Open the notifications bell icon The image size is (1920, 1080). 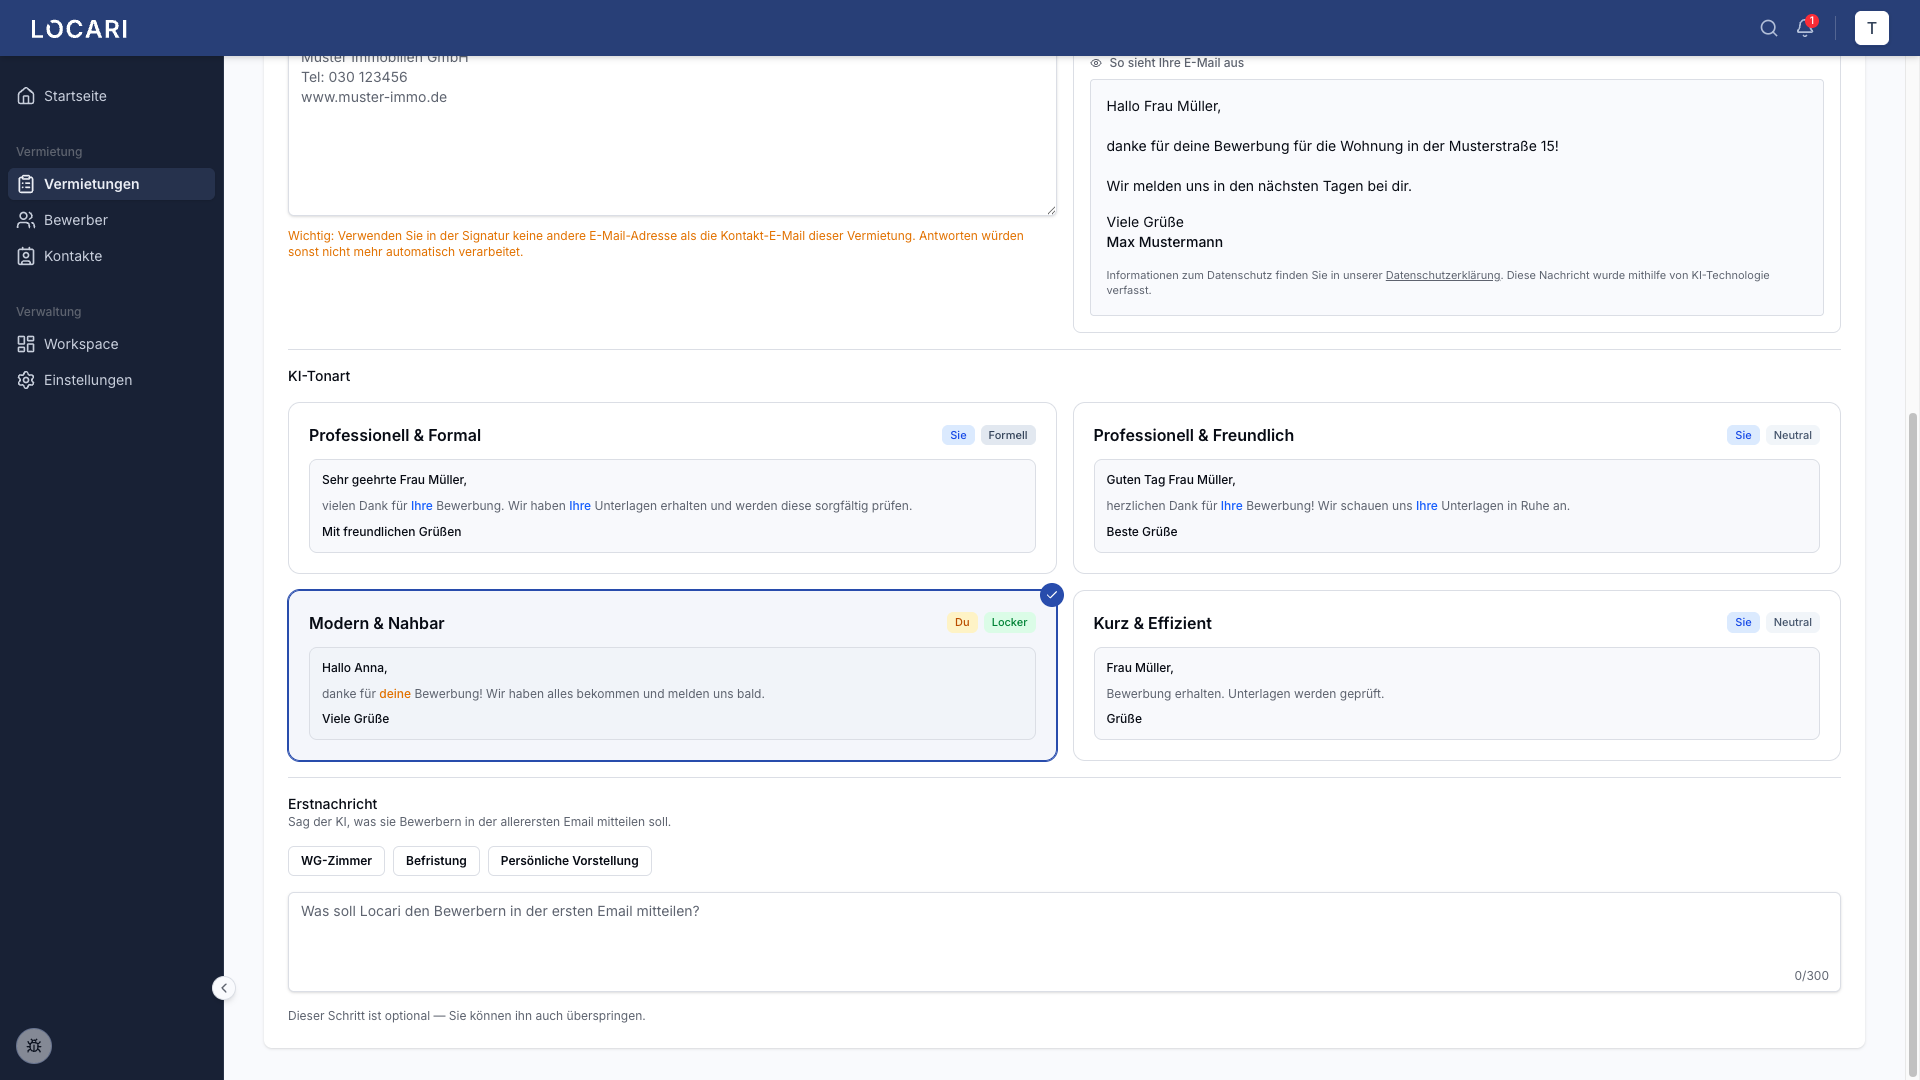1805,28
